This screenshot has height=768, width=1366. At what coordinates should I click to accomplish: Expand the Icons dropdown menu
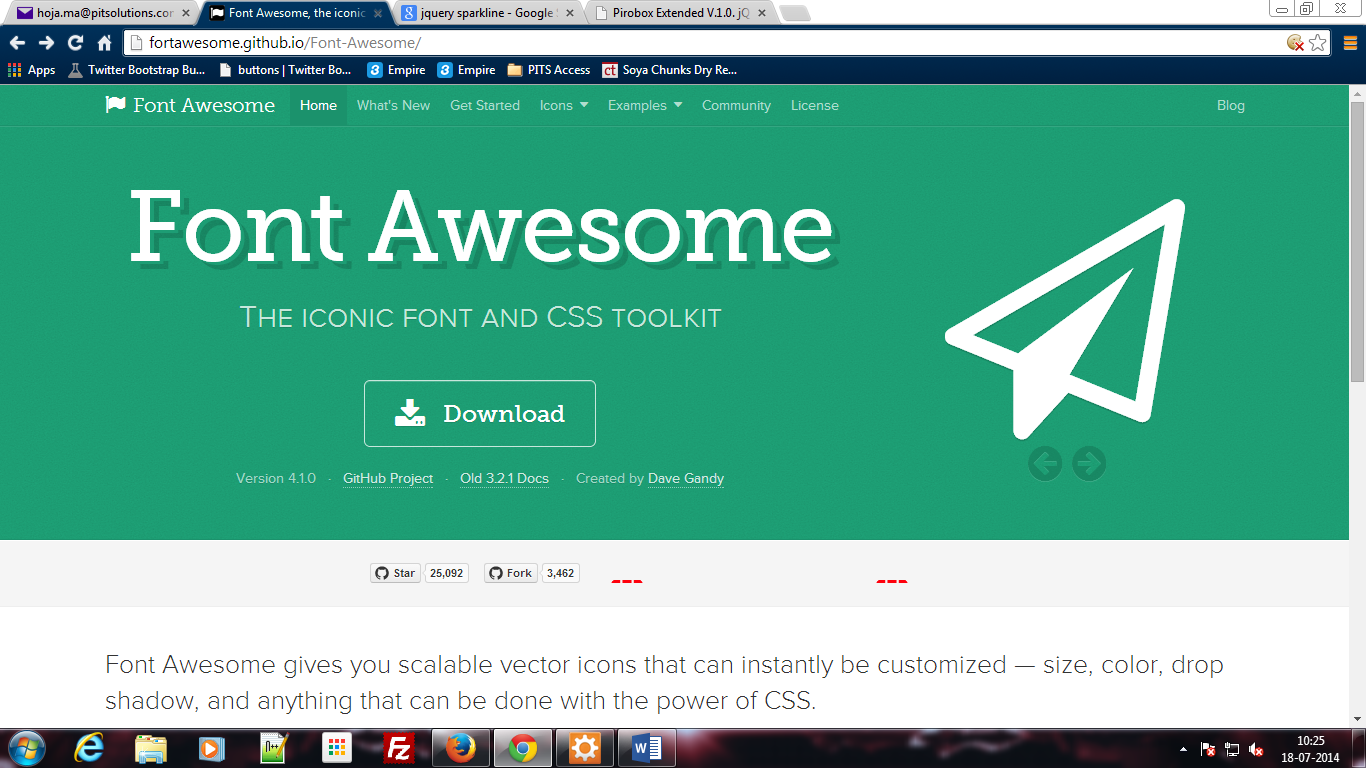pyautogui.click(x=564, y=105)
